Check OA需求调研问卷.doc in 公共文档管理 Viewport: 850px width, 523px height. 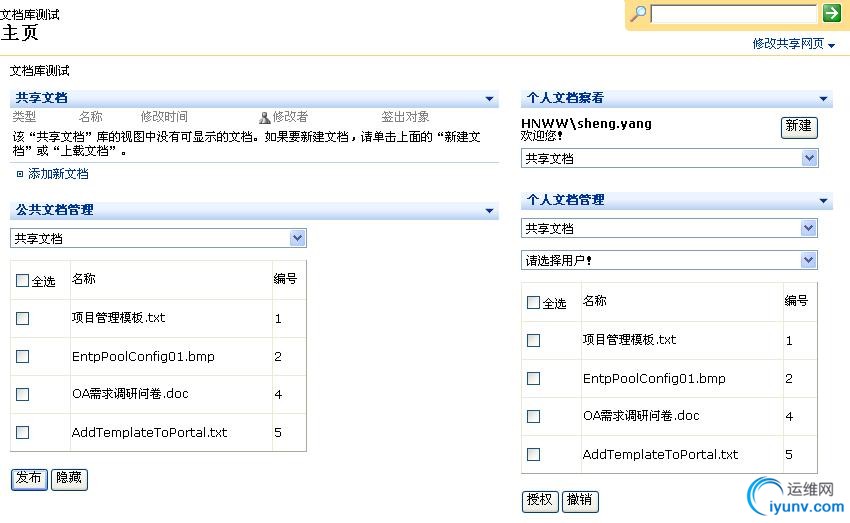point(22,394)
